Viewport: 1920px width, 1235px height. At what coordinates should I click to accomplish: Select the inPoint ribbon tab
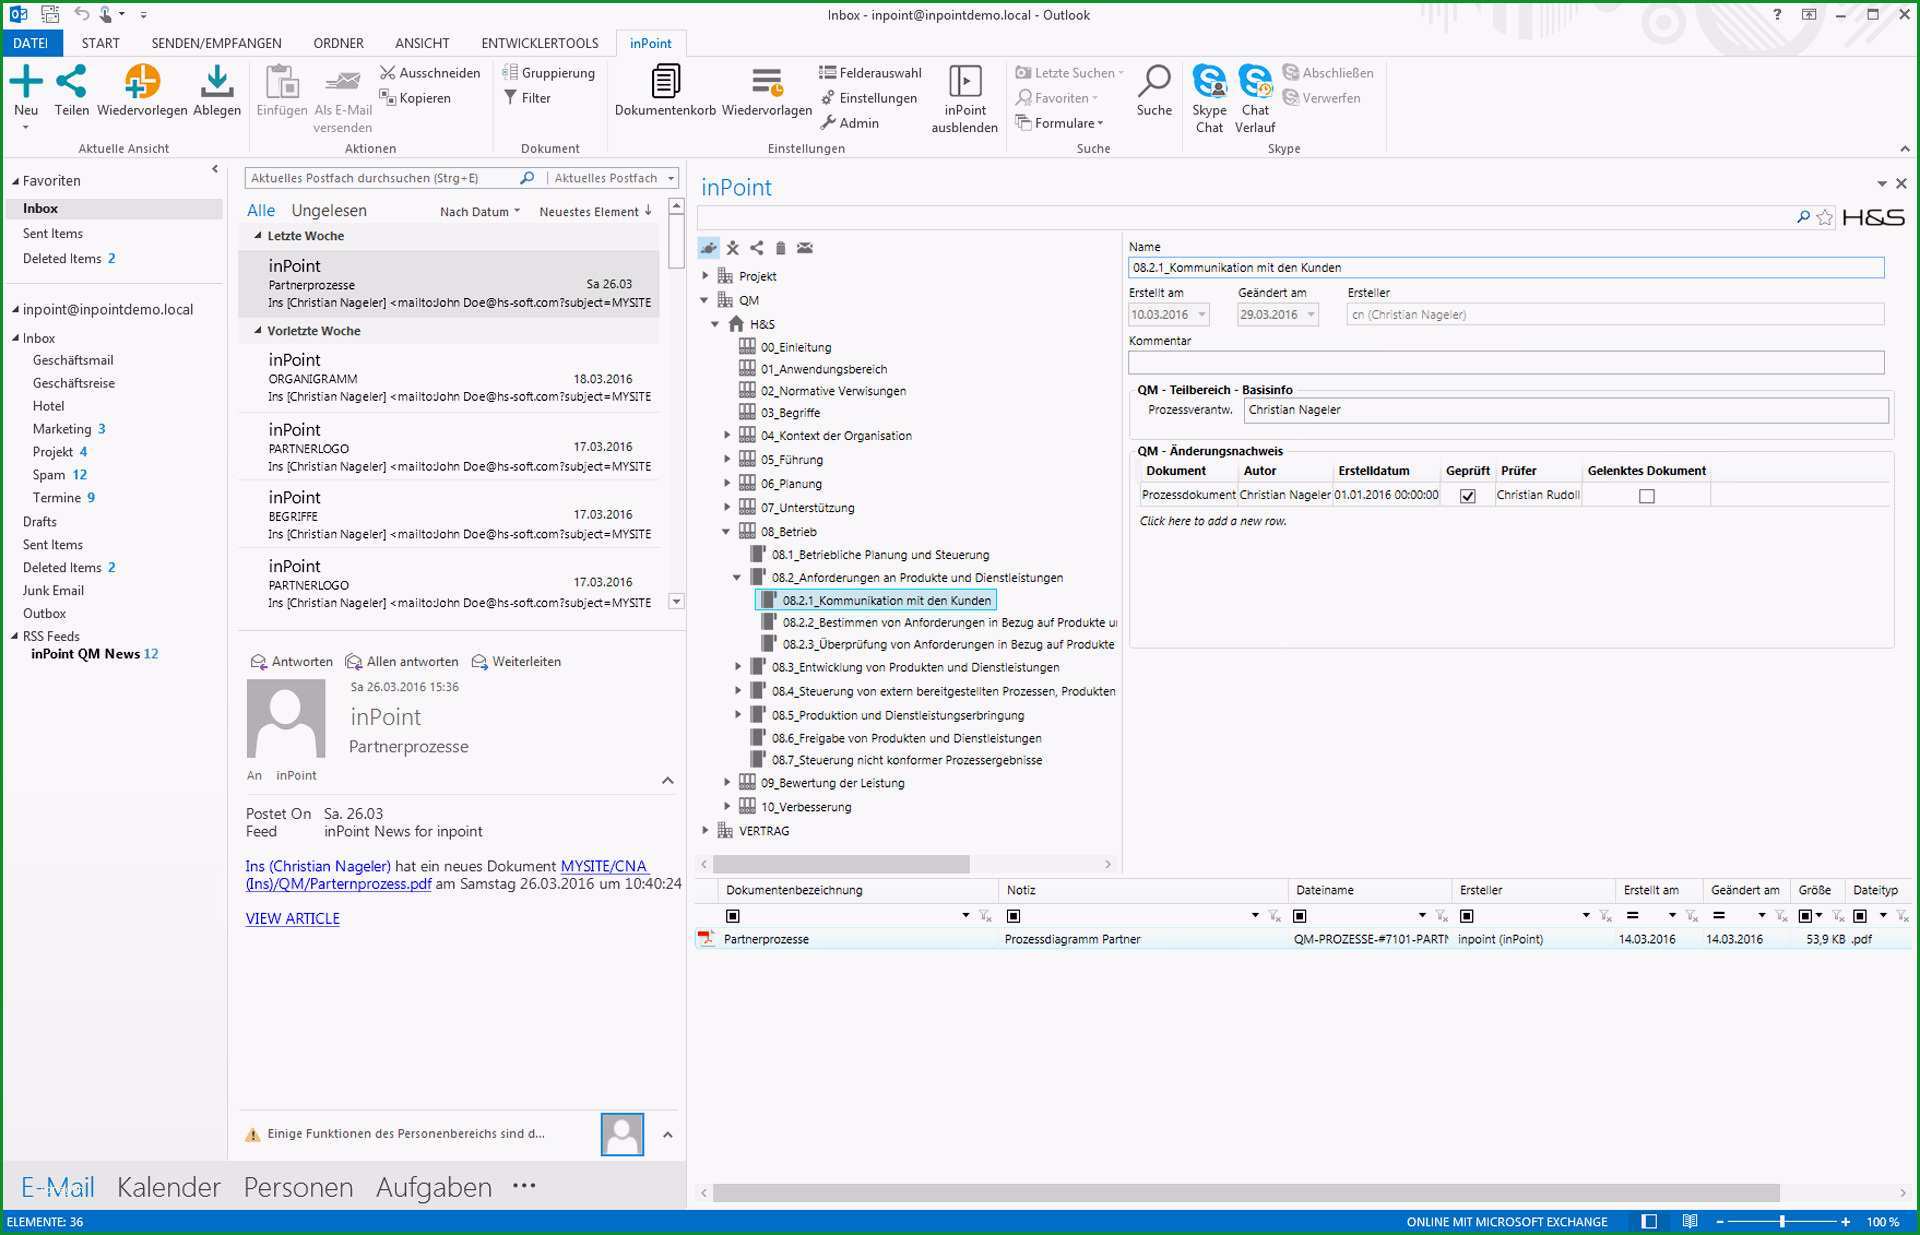[649, 42]
